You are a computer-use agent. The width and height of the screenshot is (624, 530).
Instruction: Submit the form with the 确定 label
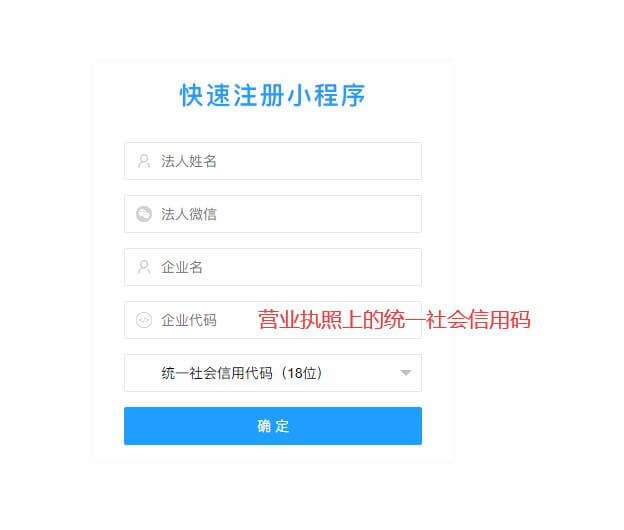pyautogui.click(x=273, y=426)
